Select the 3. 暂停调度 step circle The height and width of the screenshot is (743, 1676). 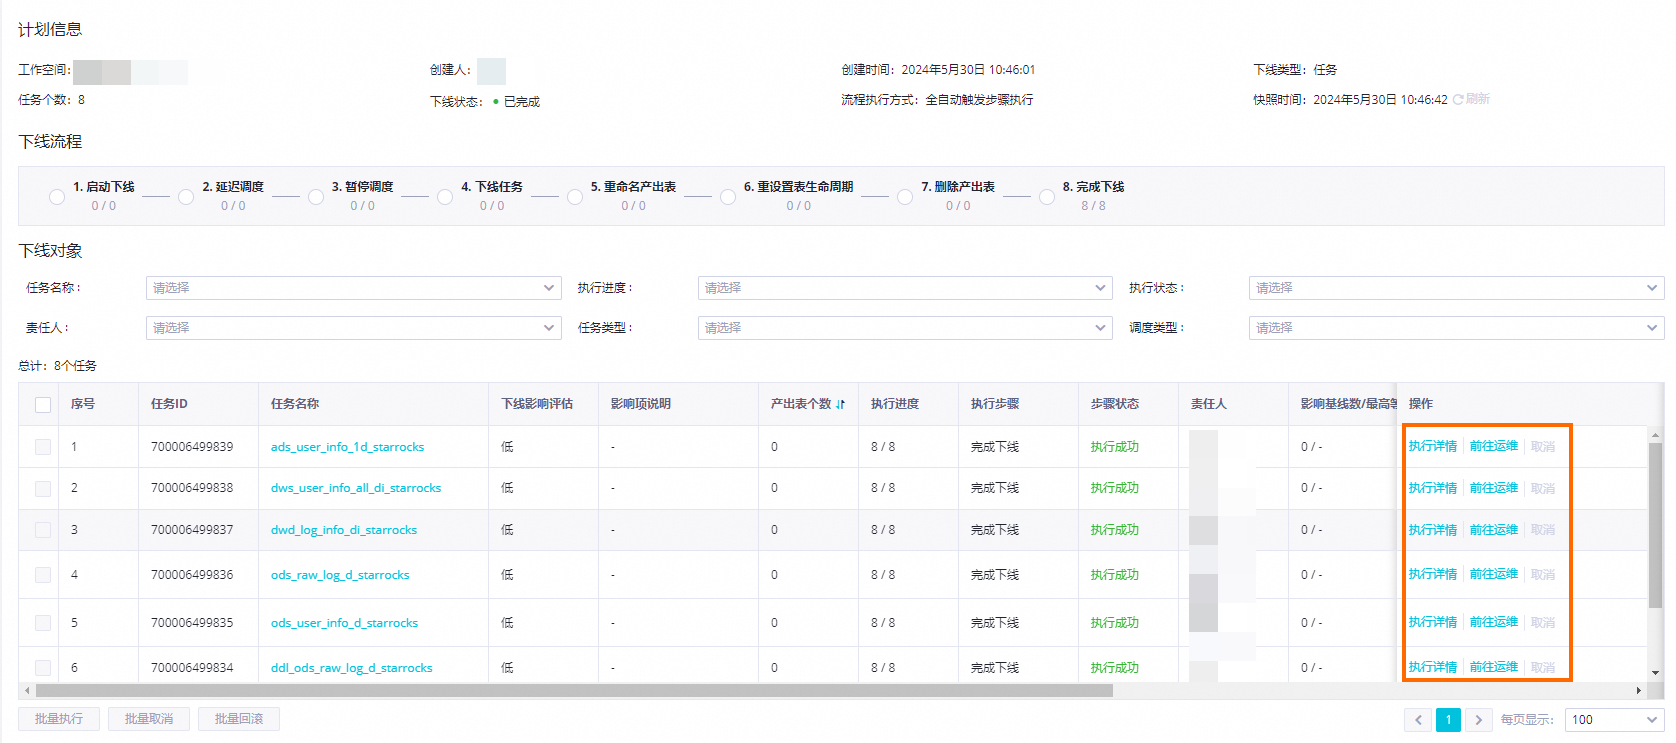point(316,197)
